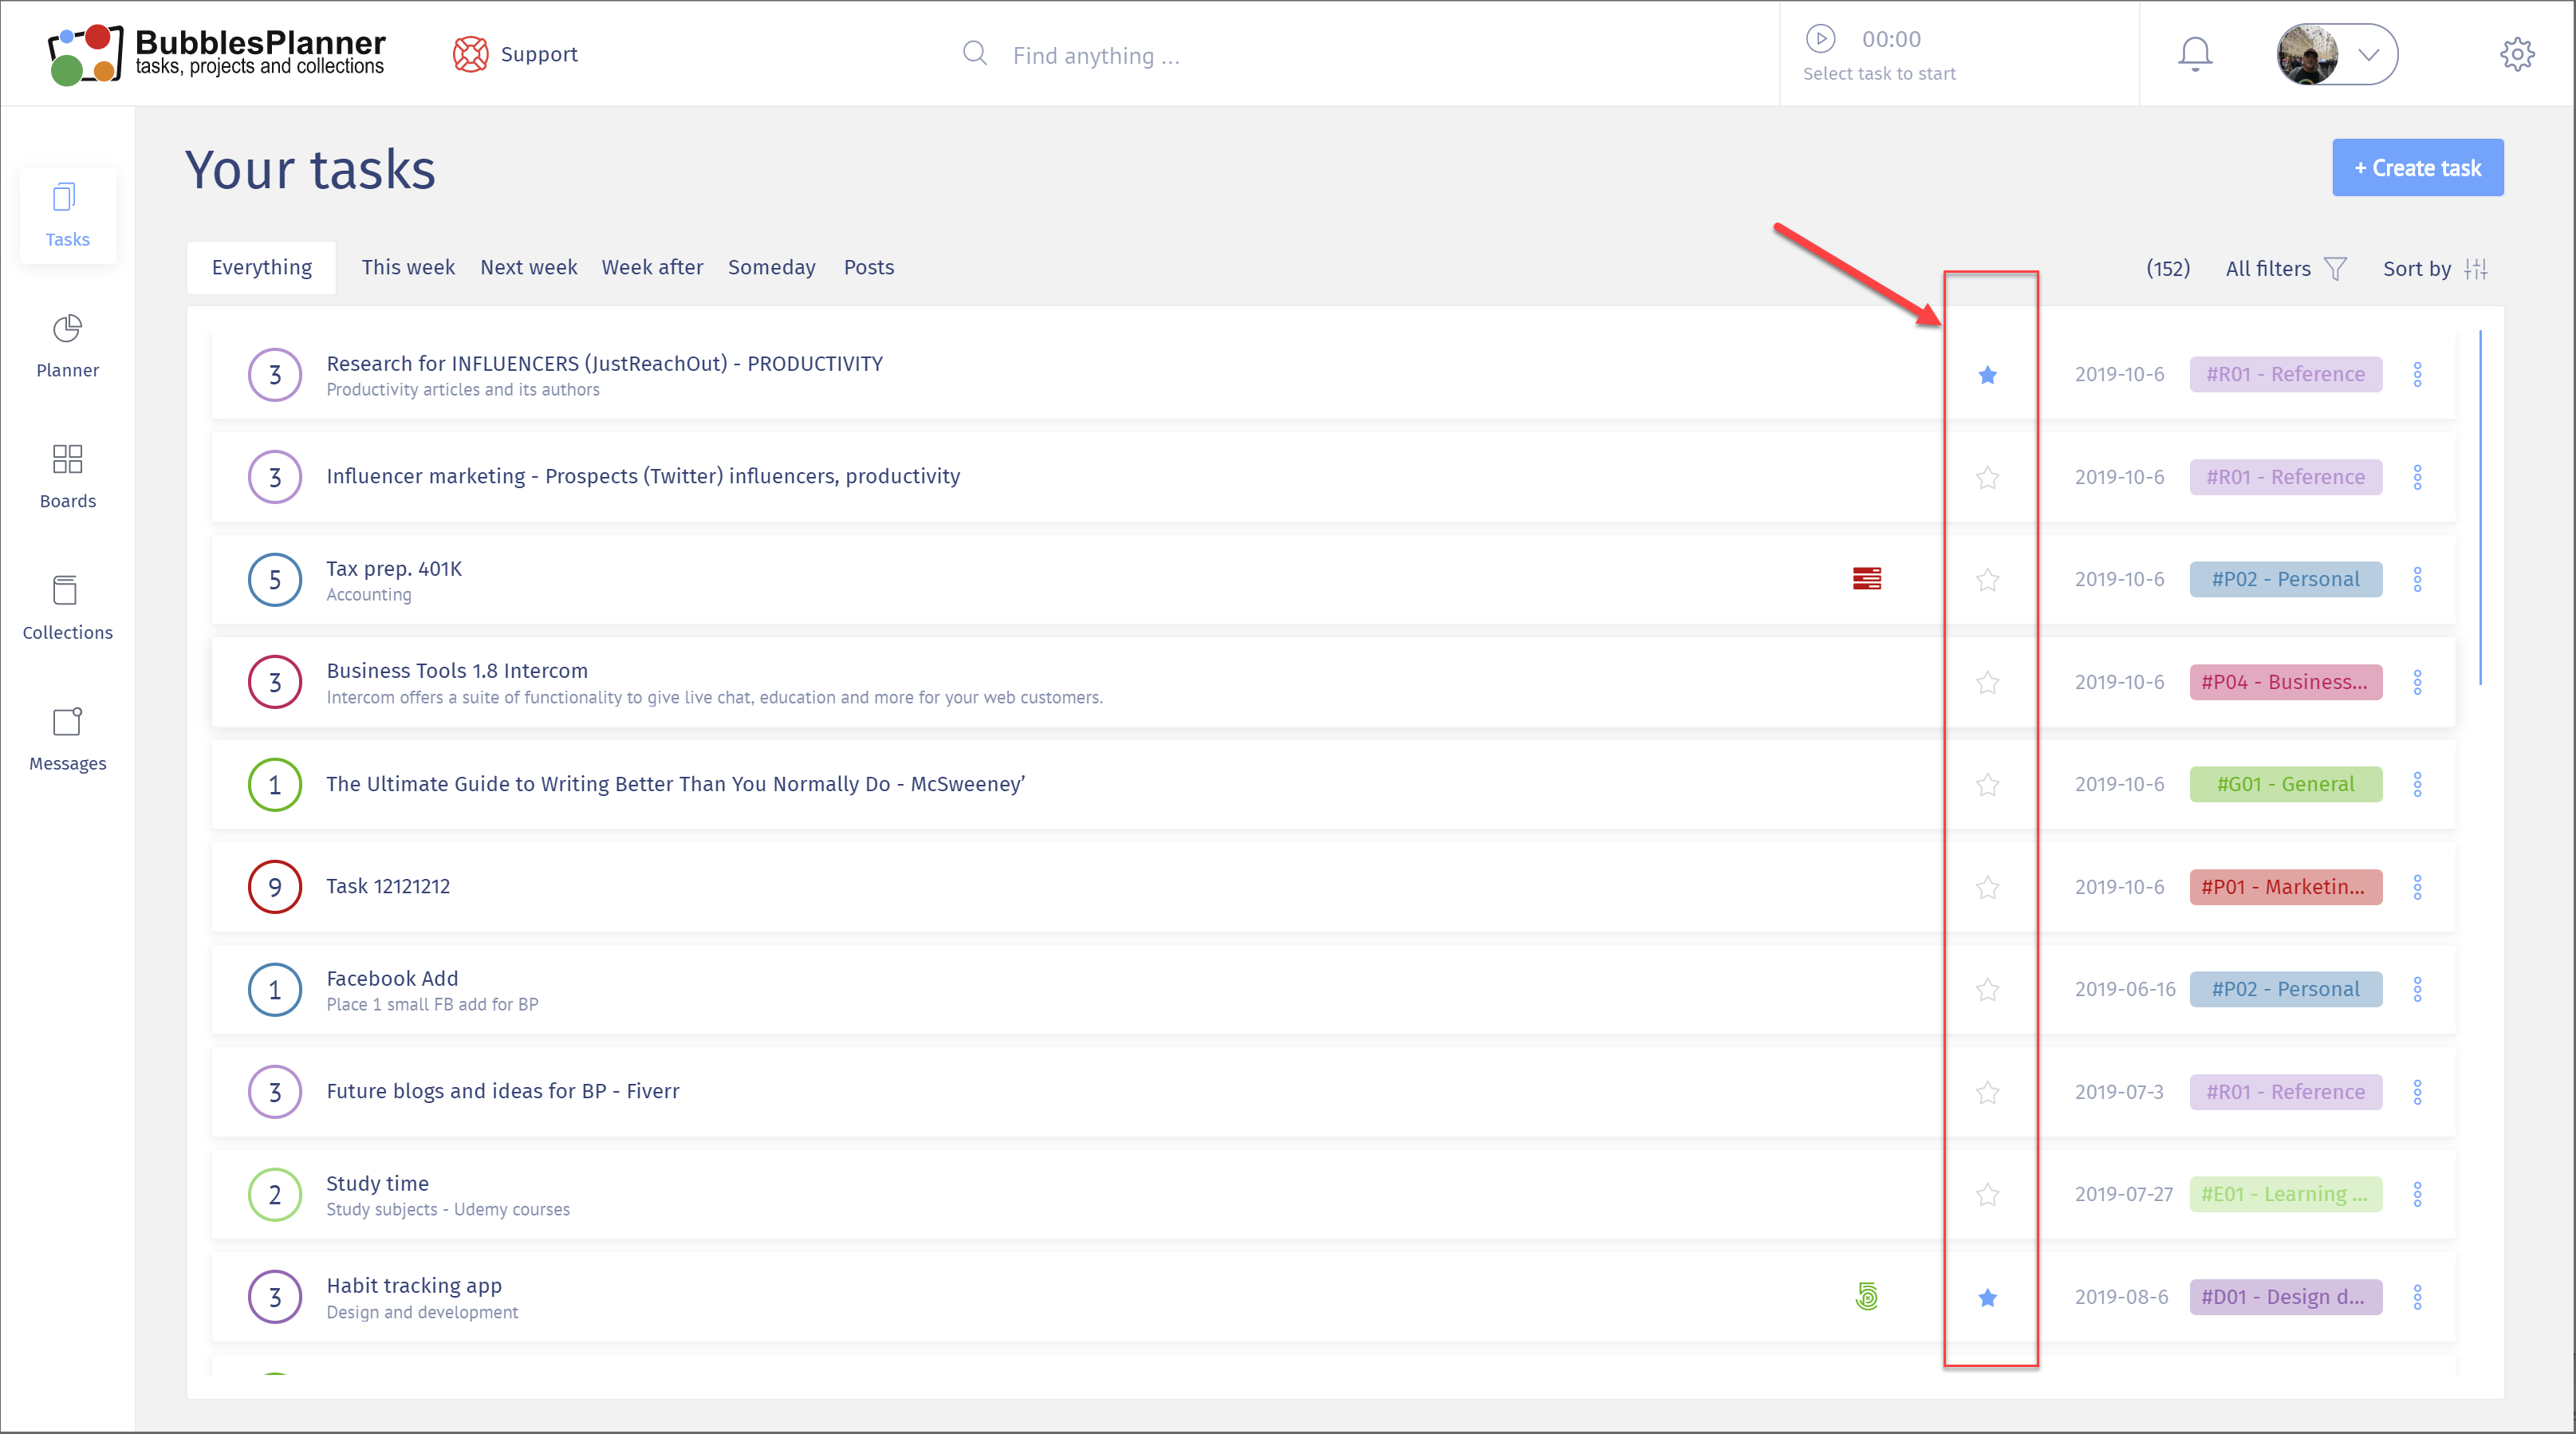Viewport: 2576px width, 1434px height.
Task: Start the timer play button
Action: tap(1820, 39)
